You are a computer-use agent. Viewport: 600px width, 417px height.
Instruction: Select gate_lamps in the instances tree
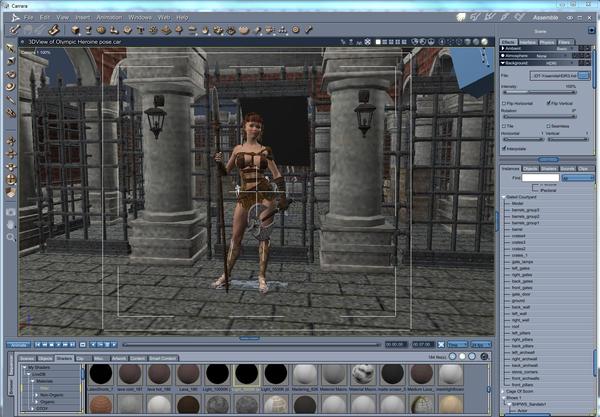coord(522,262)
